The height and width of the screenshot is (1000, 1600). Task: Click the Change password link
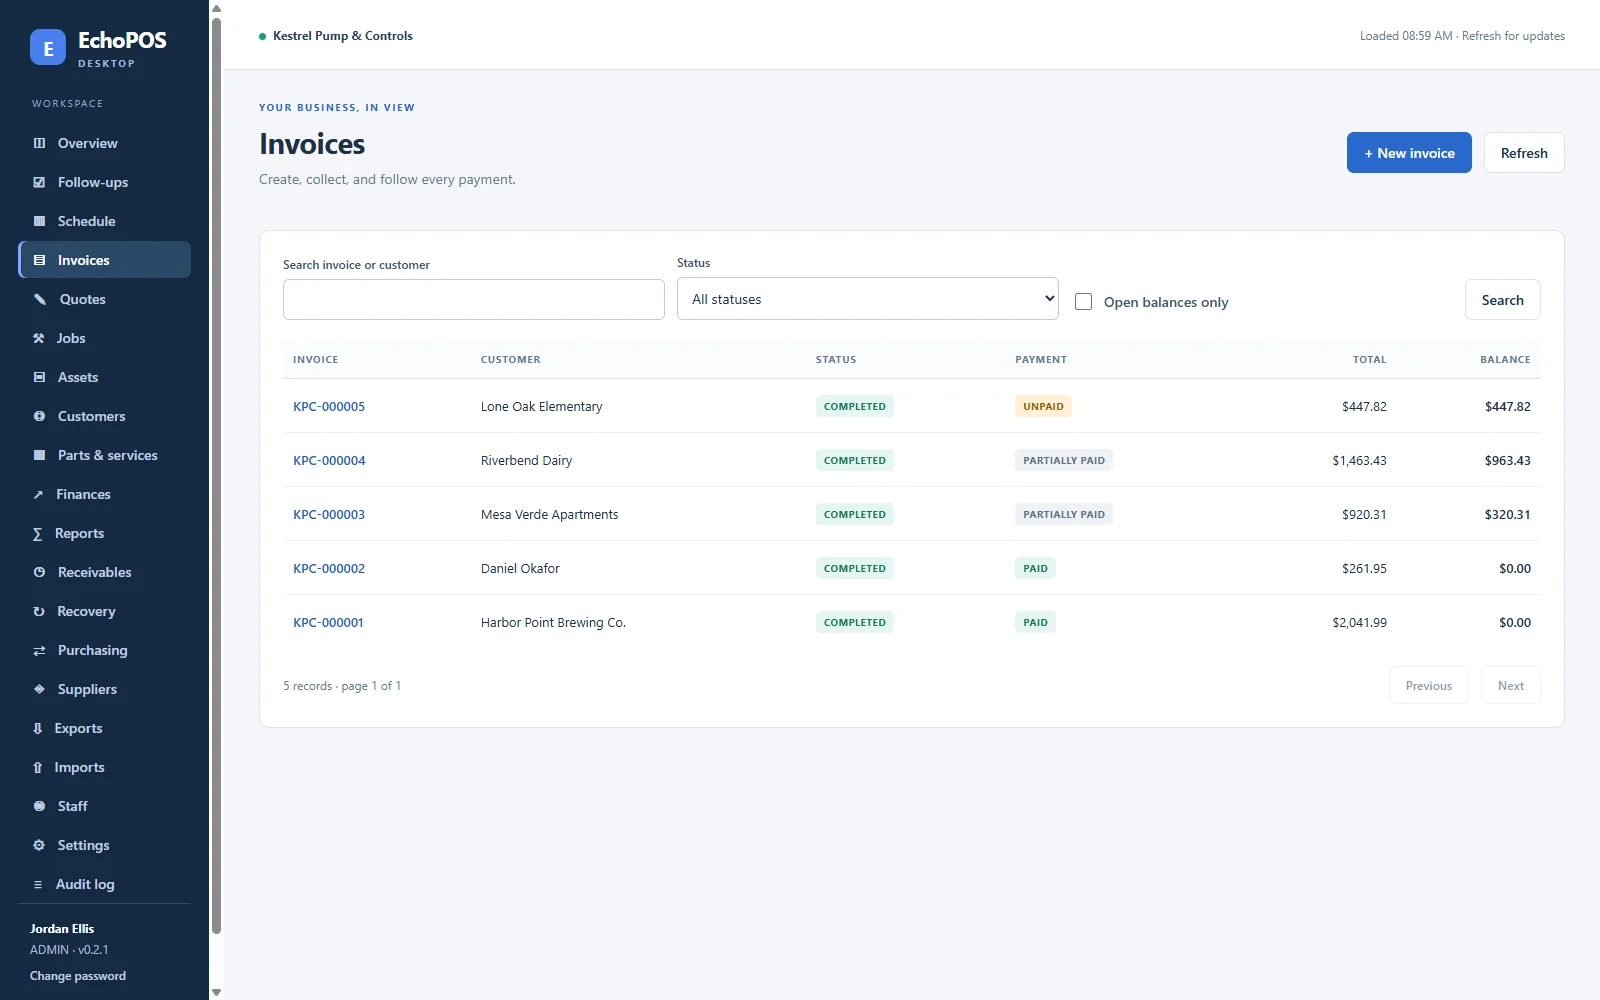point(78,976)
